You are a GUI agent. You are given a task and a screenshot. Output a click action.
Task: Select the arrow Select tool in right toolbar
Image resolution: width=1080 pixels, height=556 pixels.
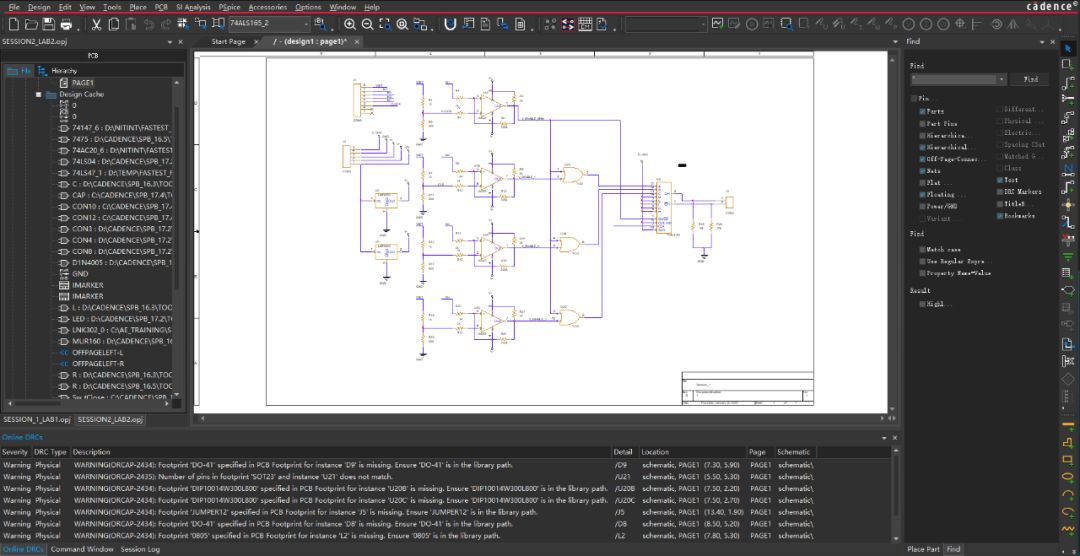1068,48
